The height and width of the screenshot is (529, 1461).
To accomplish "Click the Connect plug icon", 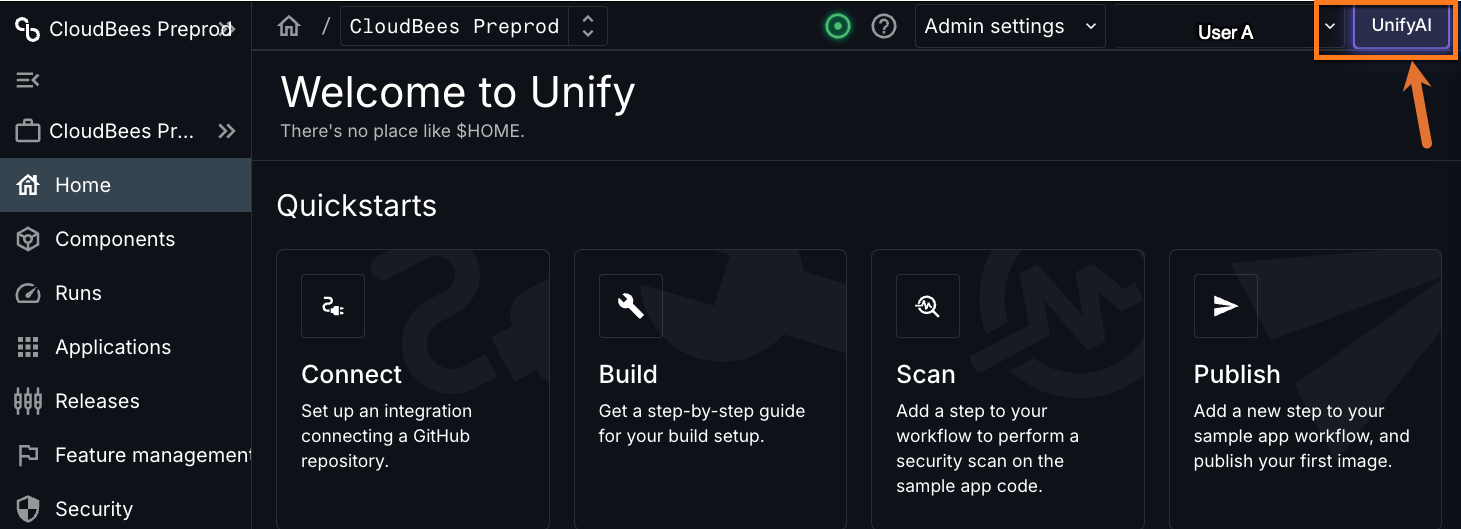I will pyautogui.click(x=333, y=306).
